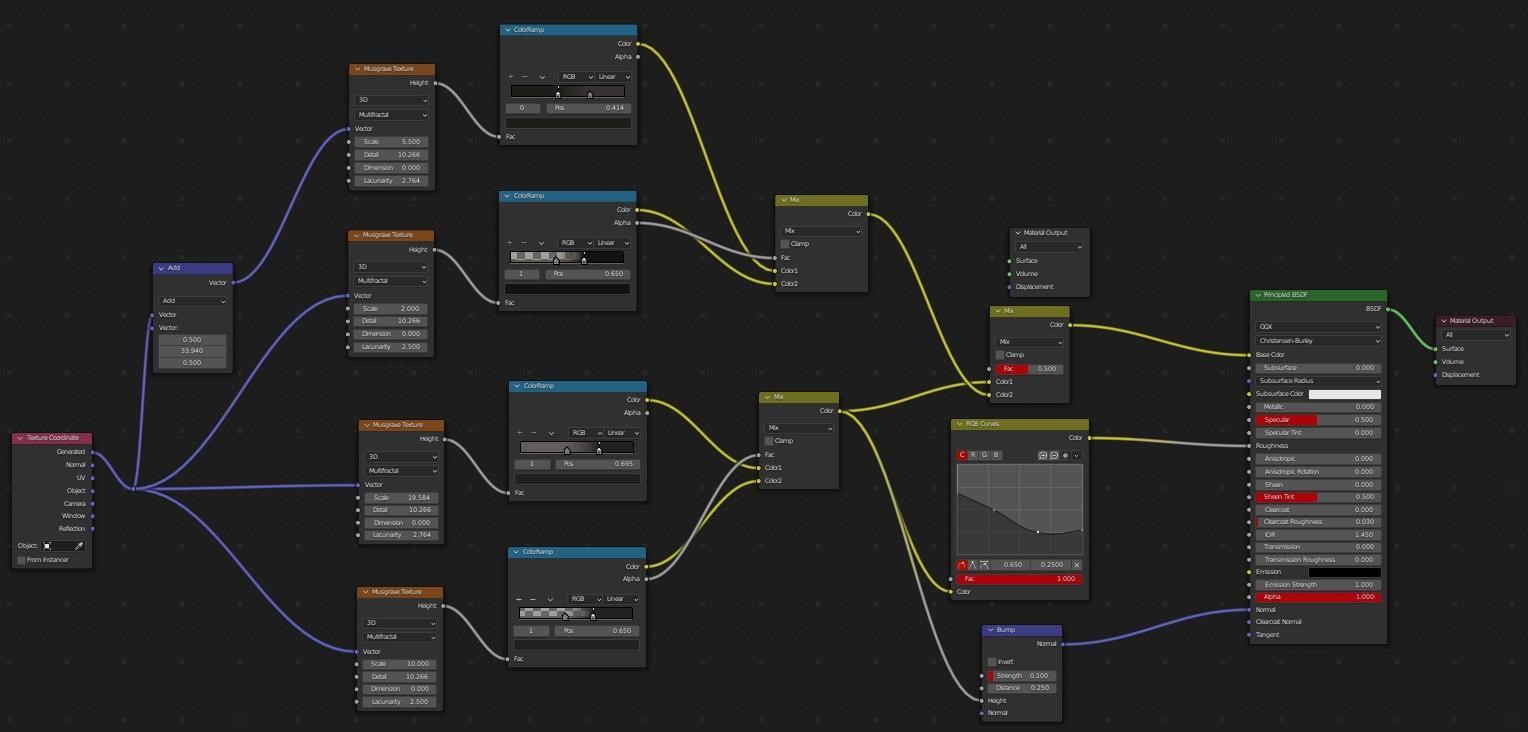The width and height of the screenshot is (1528, 732).
Task: Click Distance 0.250 field in Bump node
Action: tap(1022, 688)
